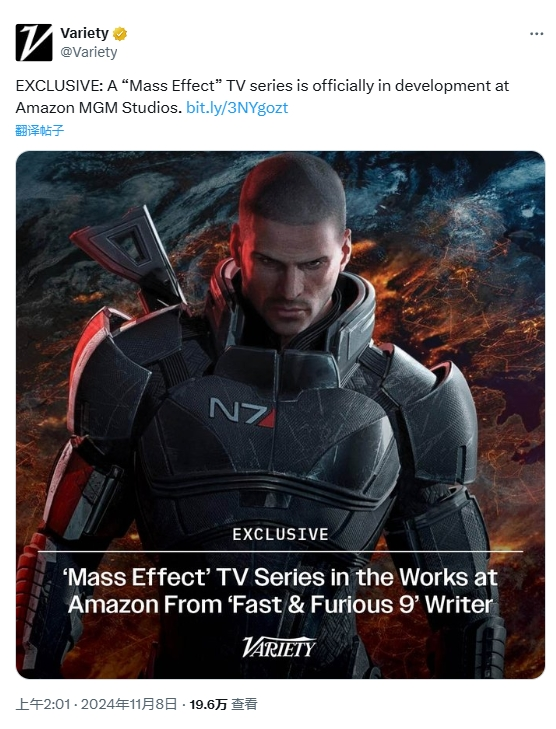This screenshot has width=556, height=729.
Task: Open the Variety display name profile link
Action: (84, 33)
